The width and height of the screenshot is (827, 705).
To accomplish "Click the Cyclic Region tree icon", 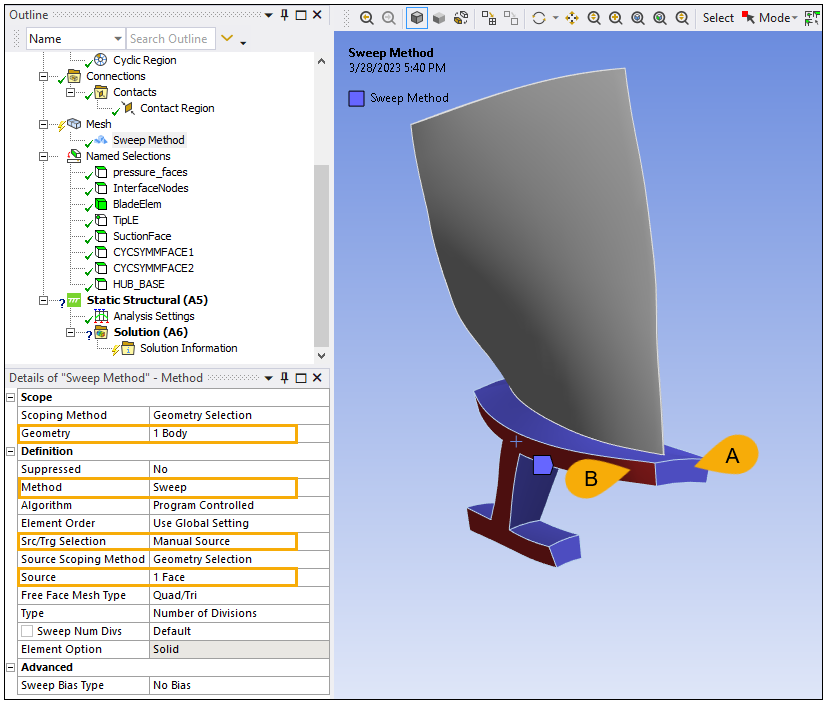I will [101, 60].
